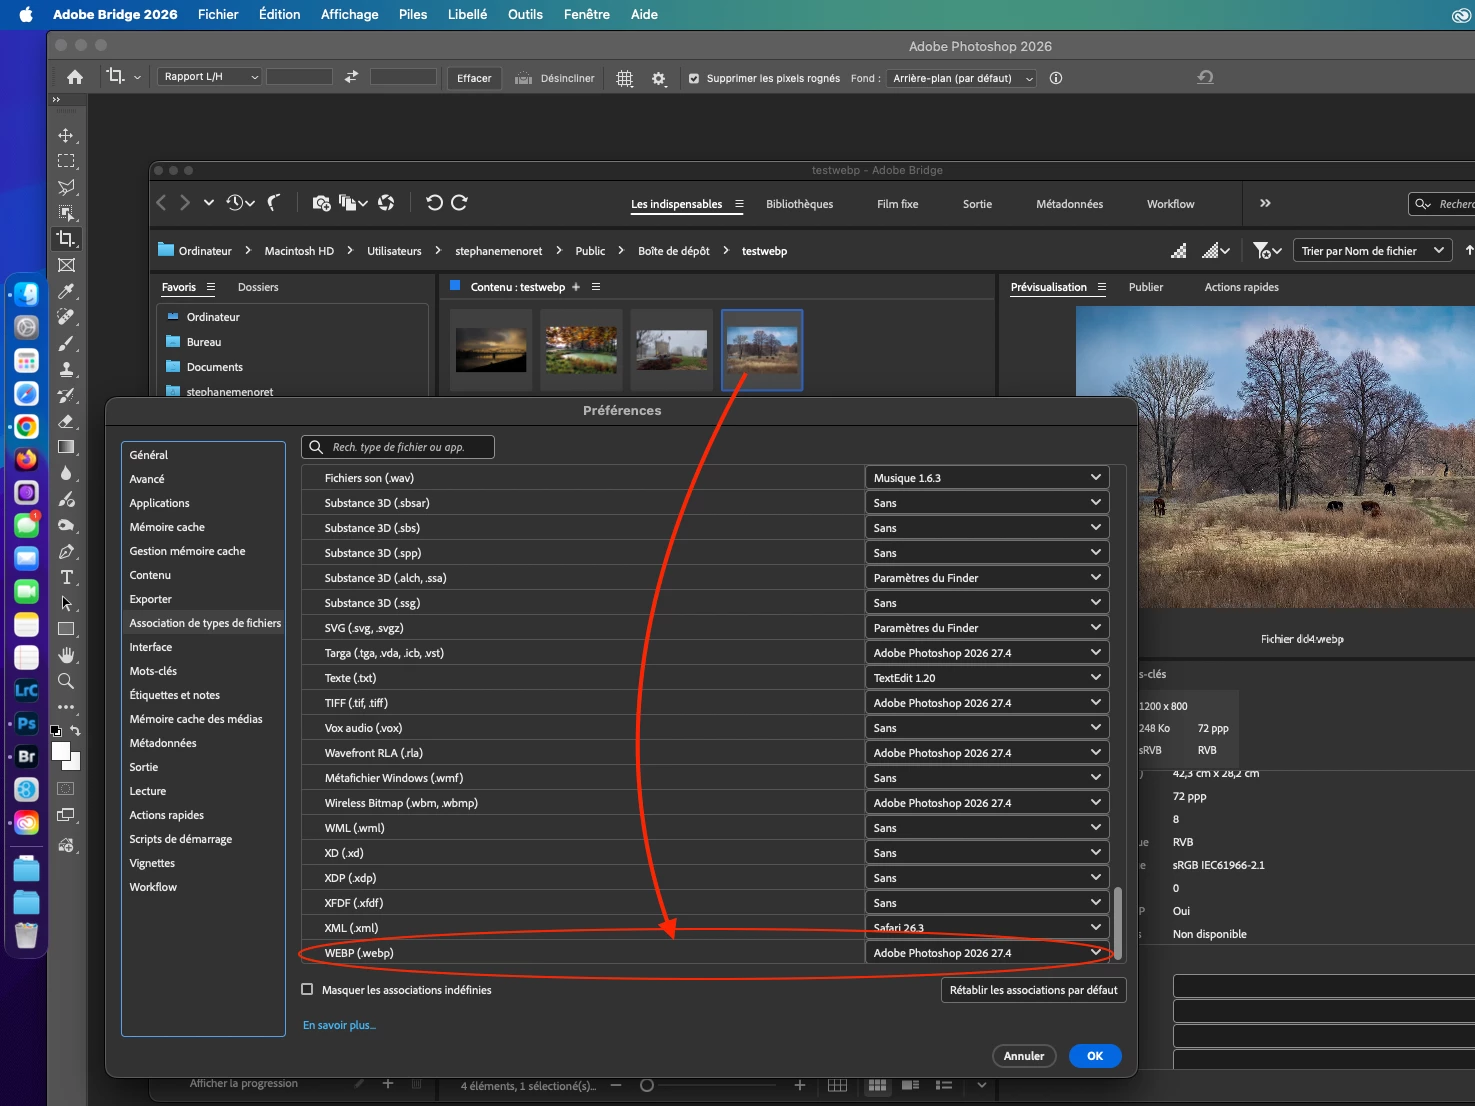Switch to Métadonnées workspace
Viewport: 1475px width, 1106px height.
coord(1069,204)
